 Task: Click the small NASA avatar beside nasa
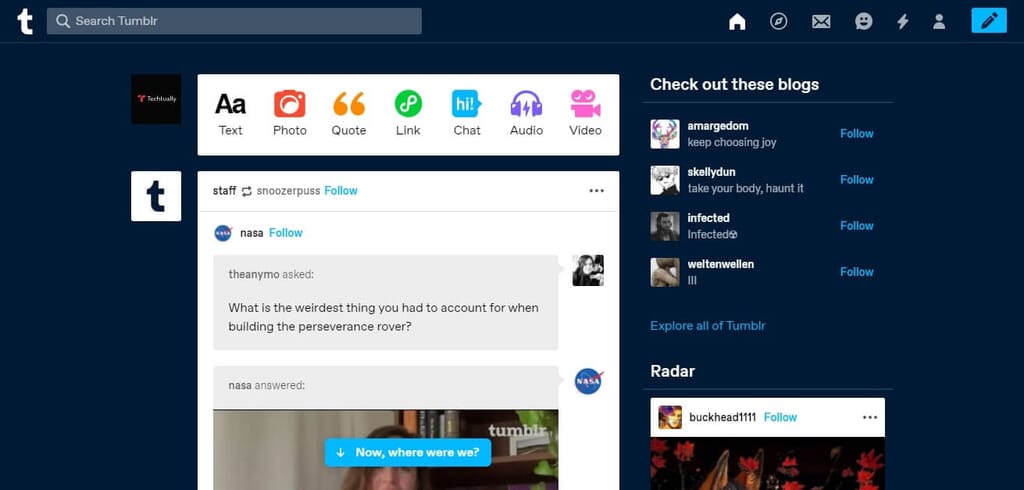click(x=223, y=233)
